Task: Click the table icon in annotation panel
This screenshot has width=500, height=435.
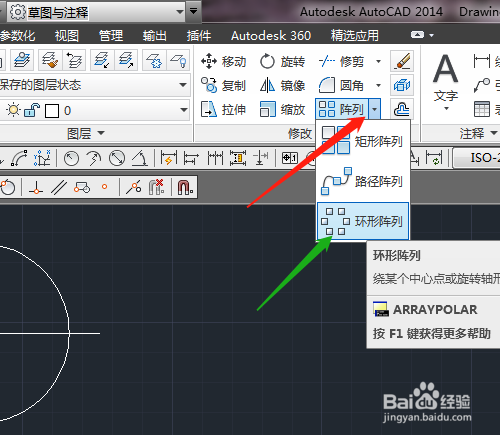Action: [482, 109]
